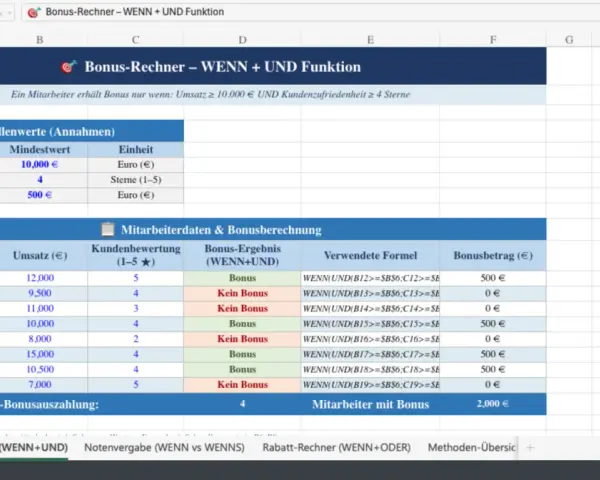
Task: Switch to Notenvergabe (WENN vs WENNS) sheet tab
Action: click(x=164, y=447)
